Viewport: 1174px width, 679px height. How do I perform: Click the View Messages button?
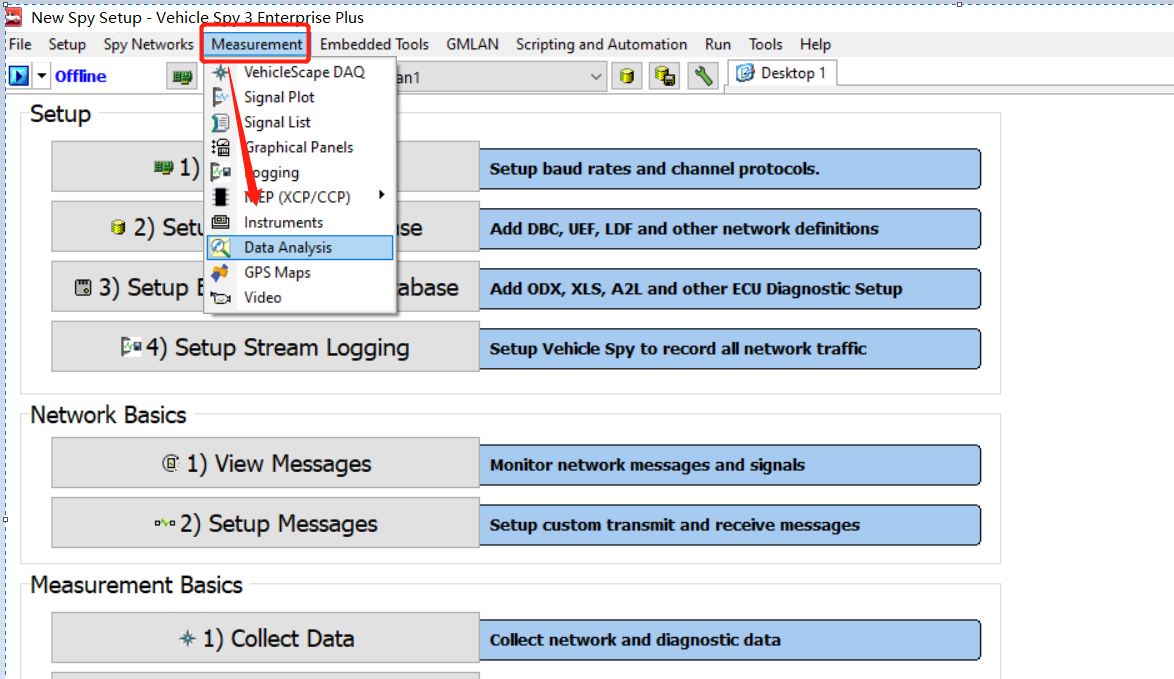265,464
